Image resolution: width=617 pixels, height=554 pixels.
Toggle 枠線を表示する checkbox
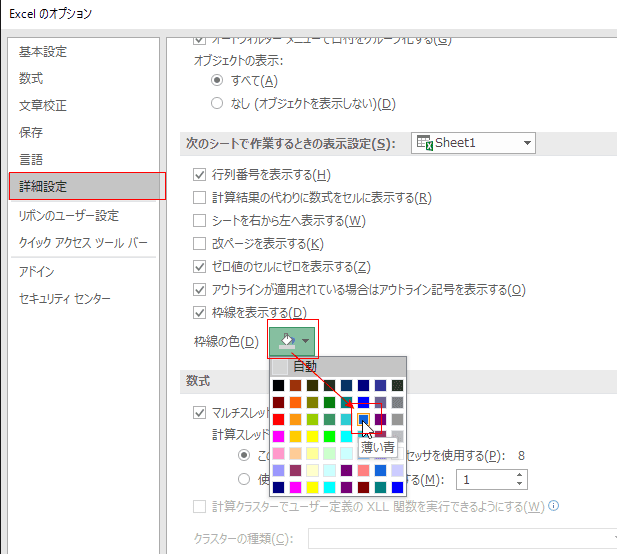point(200,313)
